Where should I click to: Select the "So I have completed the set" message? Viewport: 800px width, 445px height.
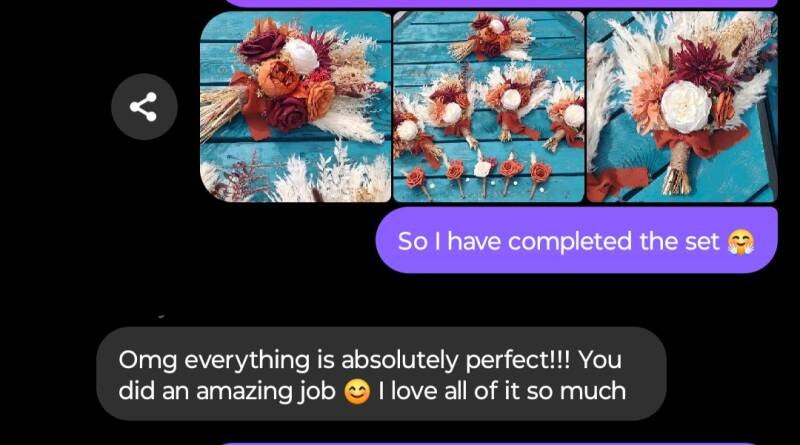[577, 240]
